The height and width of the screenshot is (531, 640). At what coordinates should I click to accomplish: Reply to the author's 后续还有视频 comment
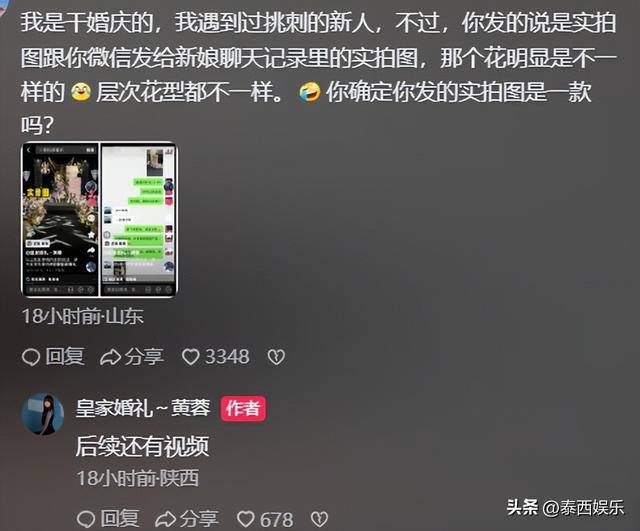[x=86, y=519]
